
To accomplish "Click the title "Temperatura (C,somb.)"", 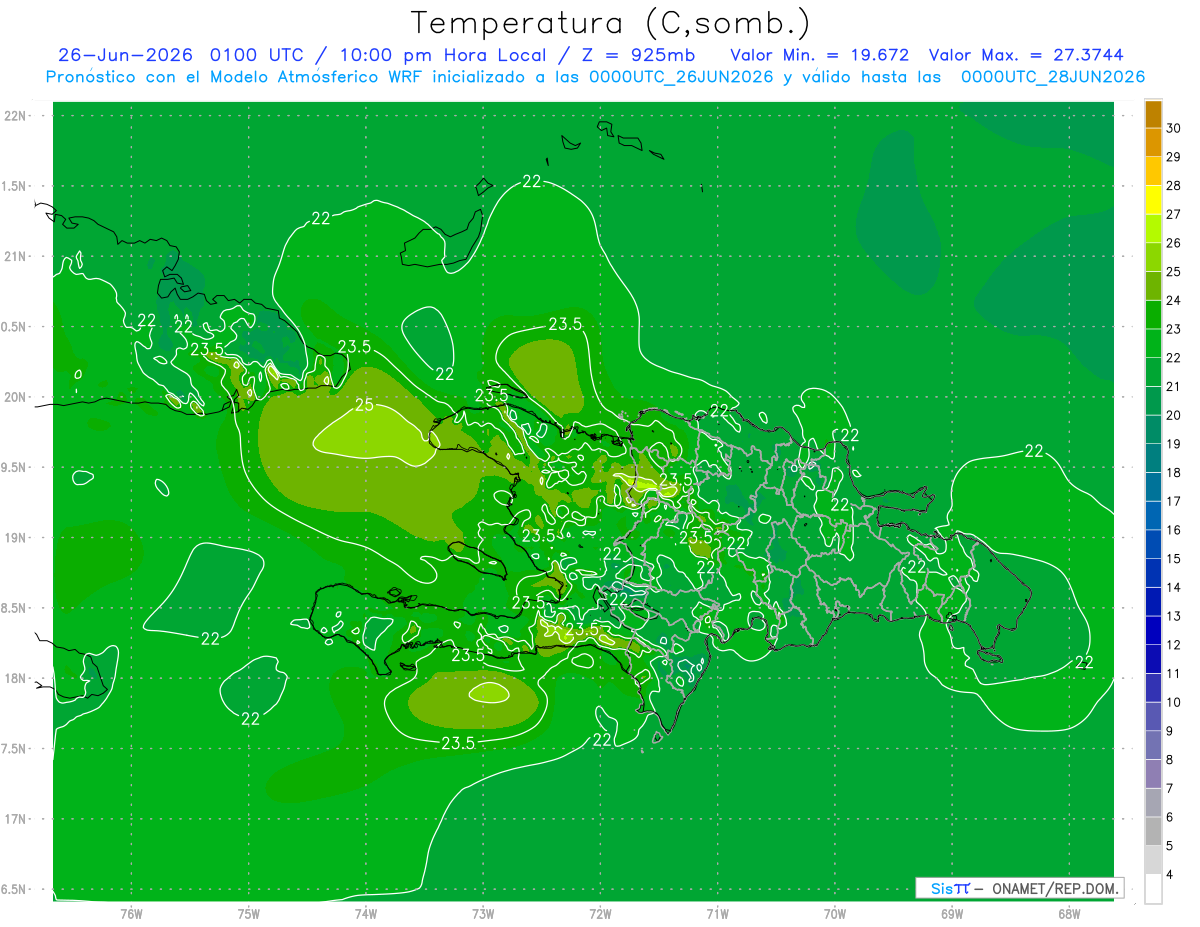I will coord(611,23).
